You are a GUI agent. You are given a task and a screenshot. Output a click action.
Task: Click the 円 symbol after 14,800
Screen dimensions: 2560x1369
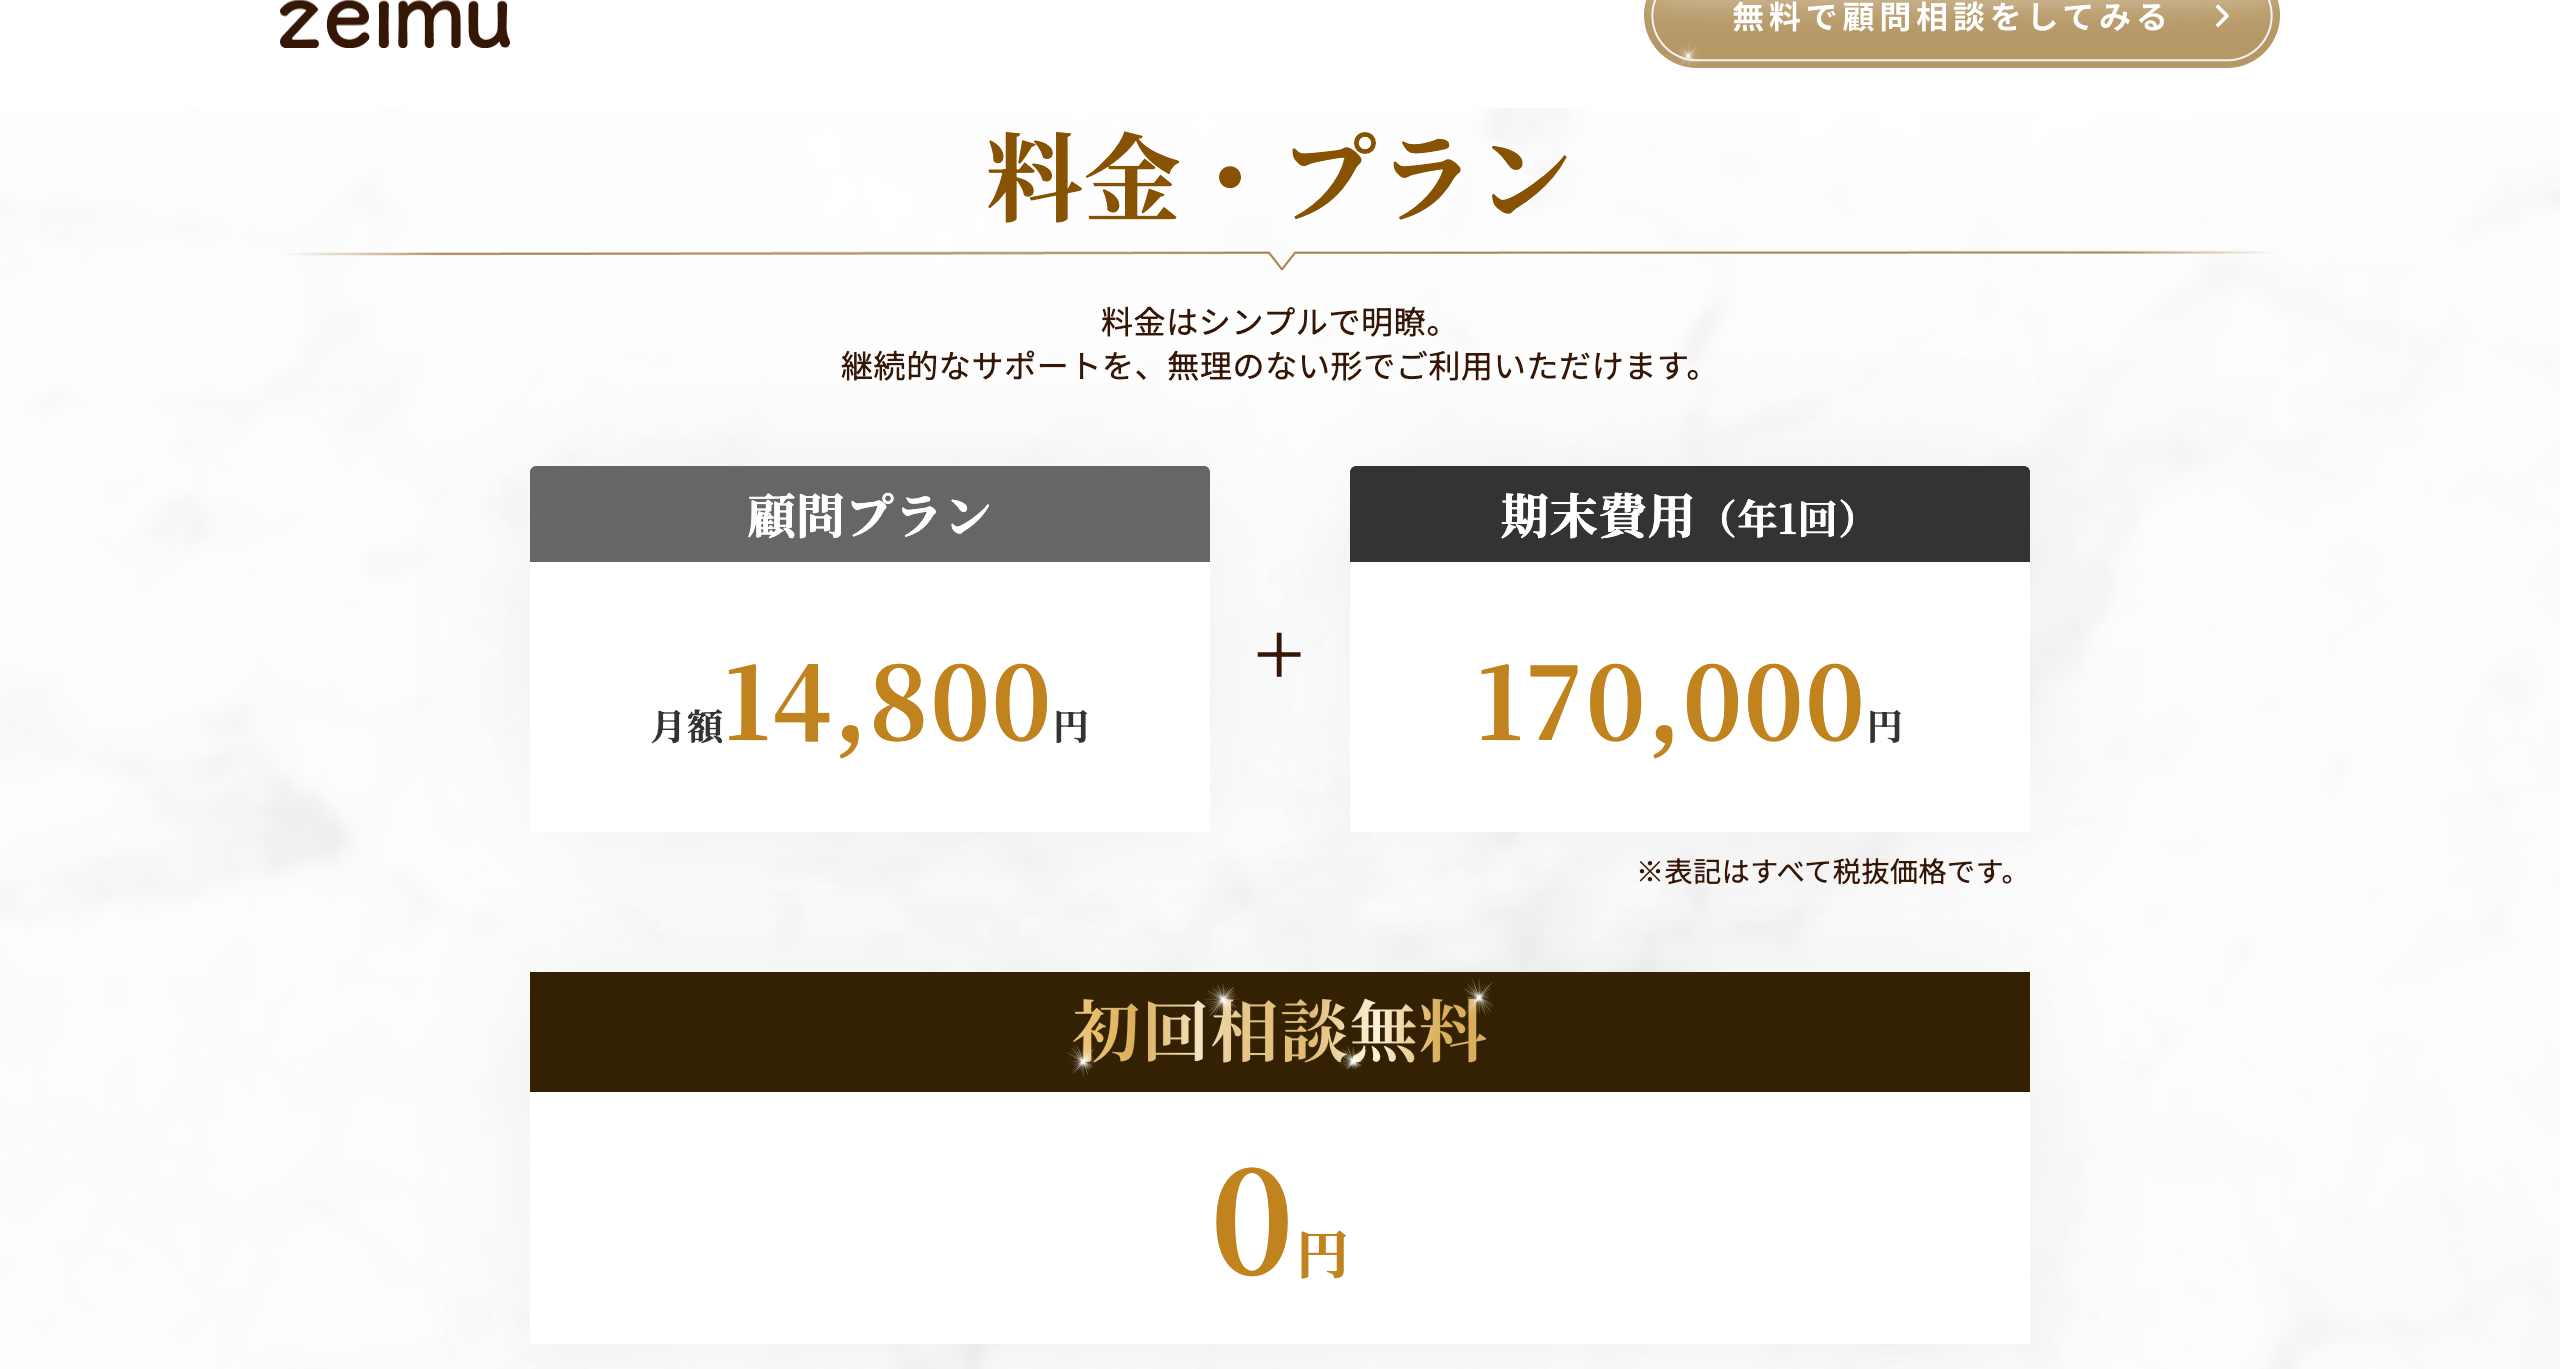[x=1071, y=726]
